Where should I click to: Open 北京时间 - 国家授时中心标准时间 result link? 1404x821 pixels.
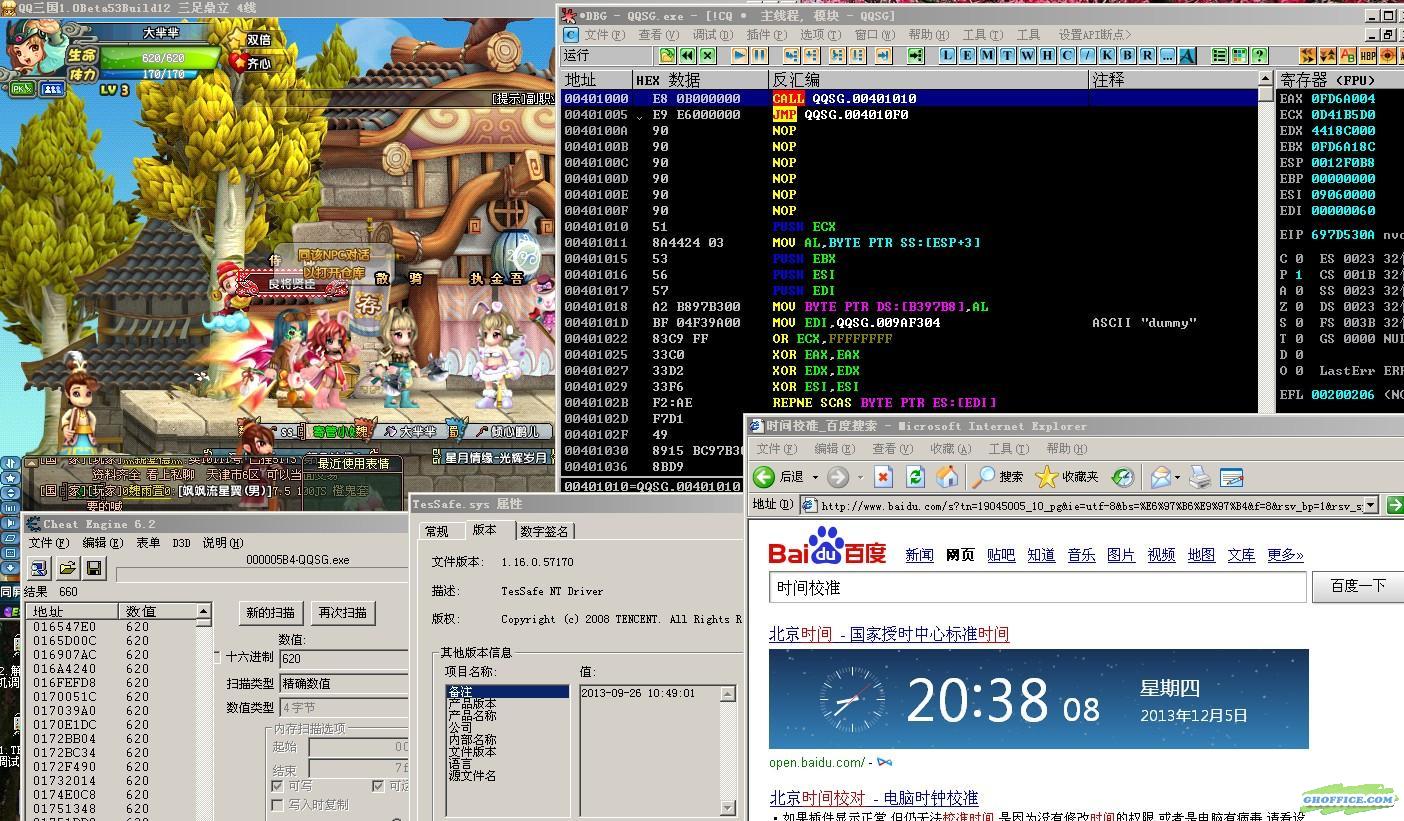tap(889, 634)
